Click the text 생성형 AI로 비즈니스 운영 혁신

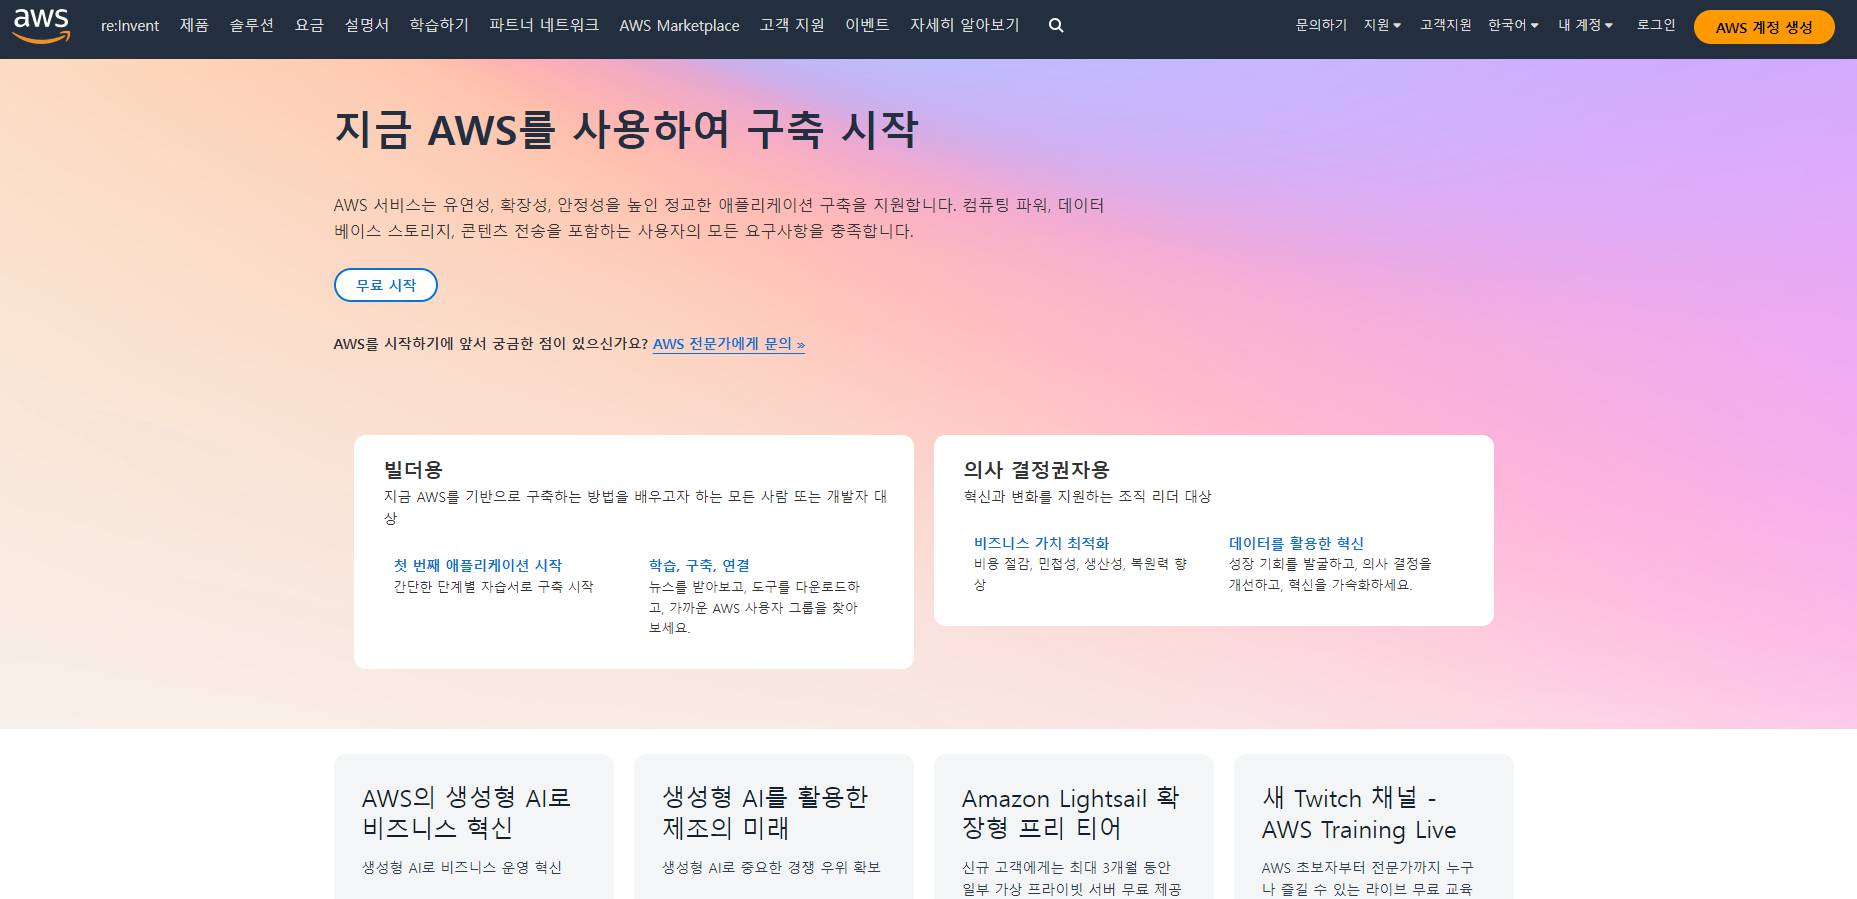pos(462,867)
